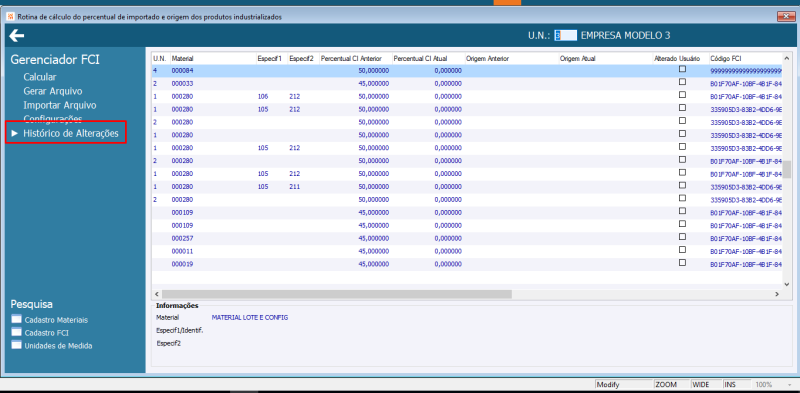Check Alterado Usuário on 000280 row with 211
This screenshot has height=393, width=800.
pos(682,185)
